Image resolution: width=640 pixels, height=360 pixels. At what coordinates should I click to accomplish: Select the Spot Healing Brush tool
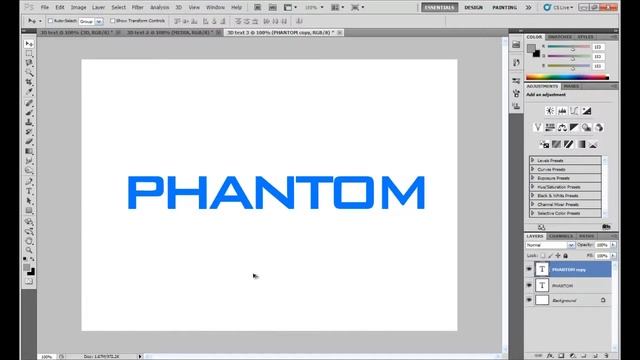click(x=29, y=103)
